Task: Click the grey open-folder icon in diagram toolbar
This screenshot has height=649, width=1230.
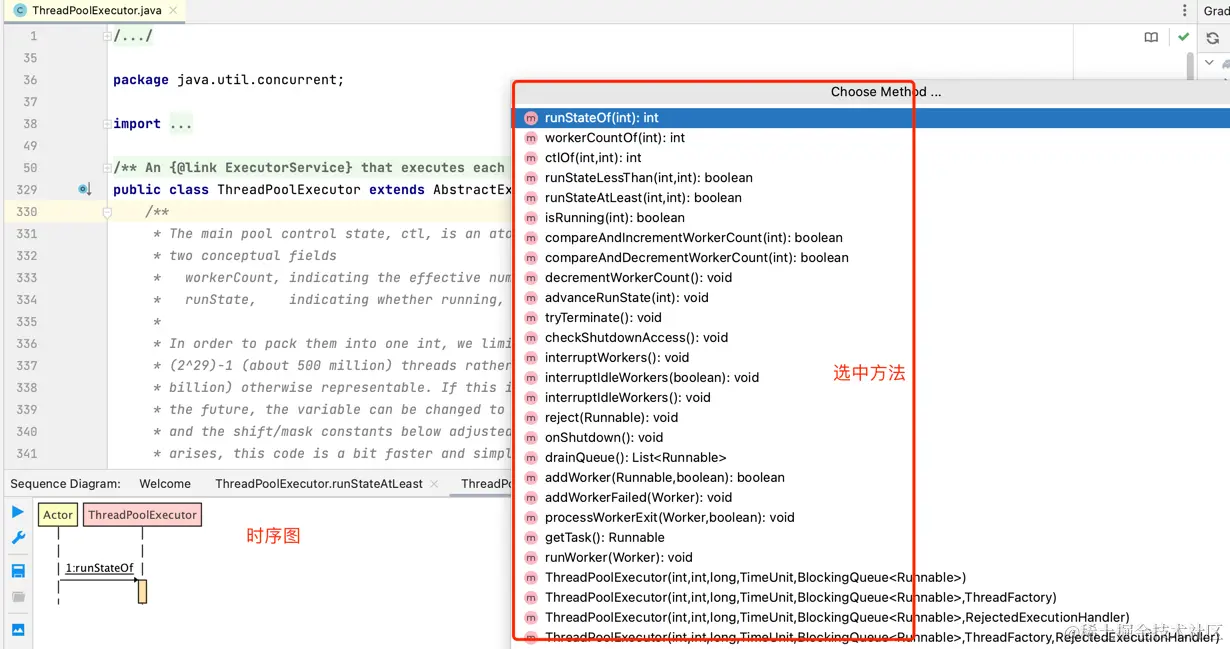Action: click(18, 597)
